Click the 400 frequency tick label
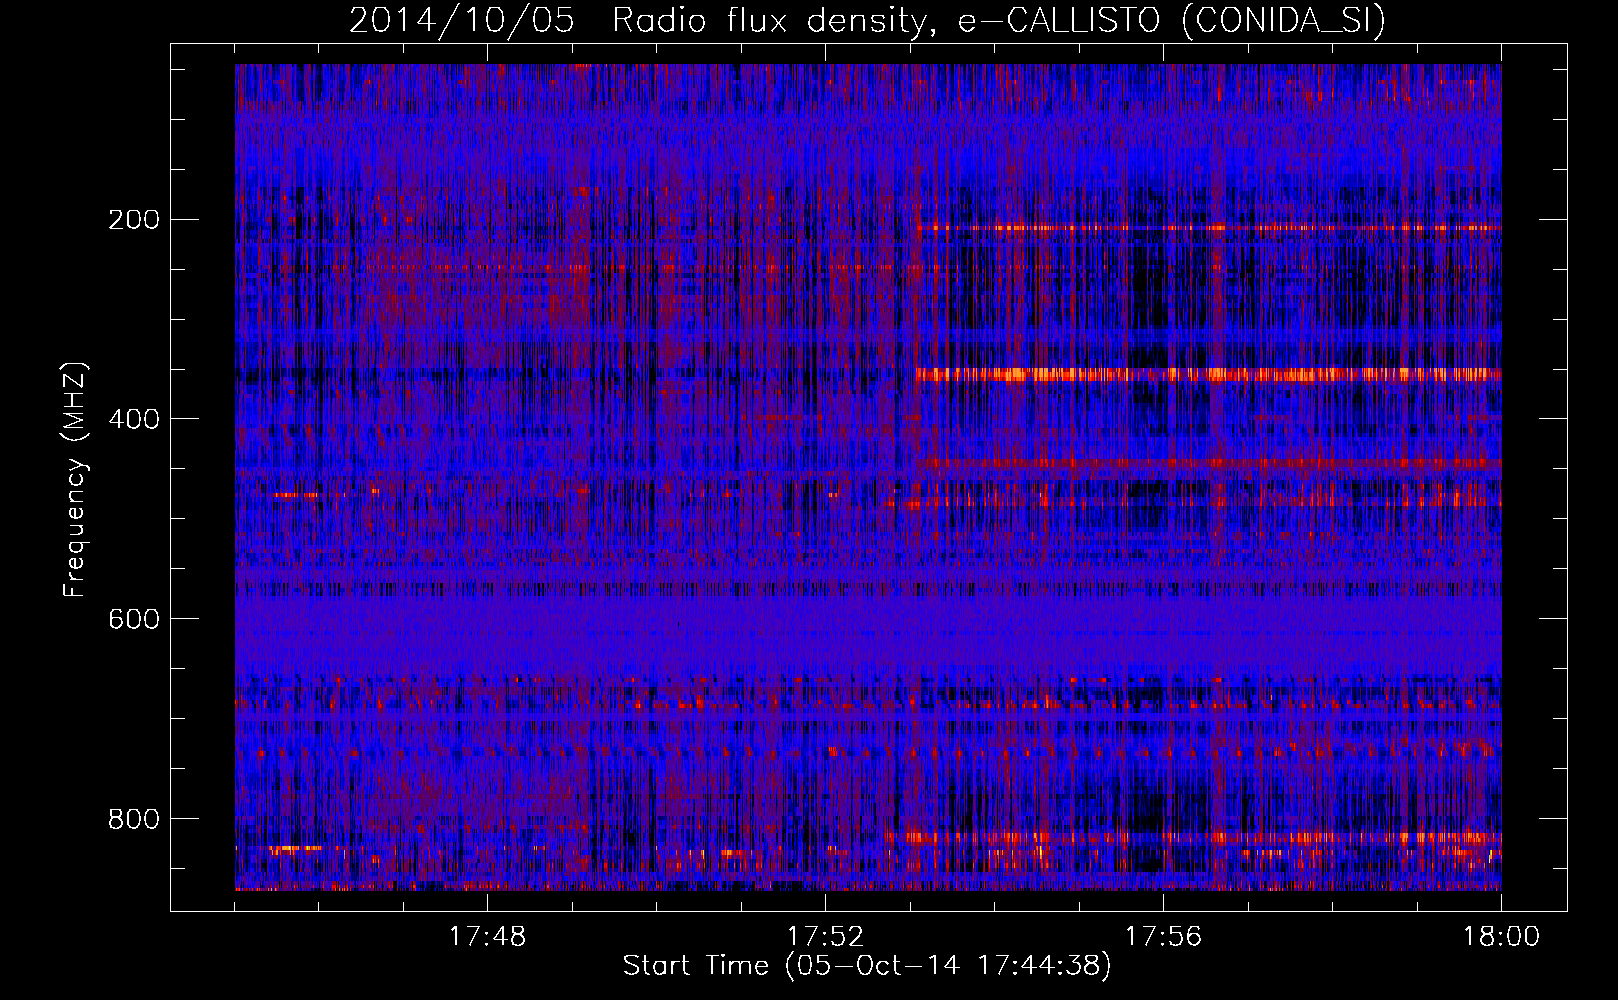The width and height of the screenshot is (1618, 1000). tap(134, 419)
